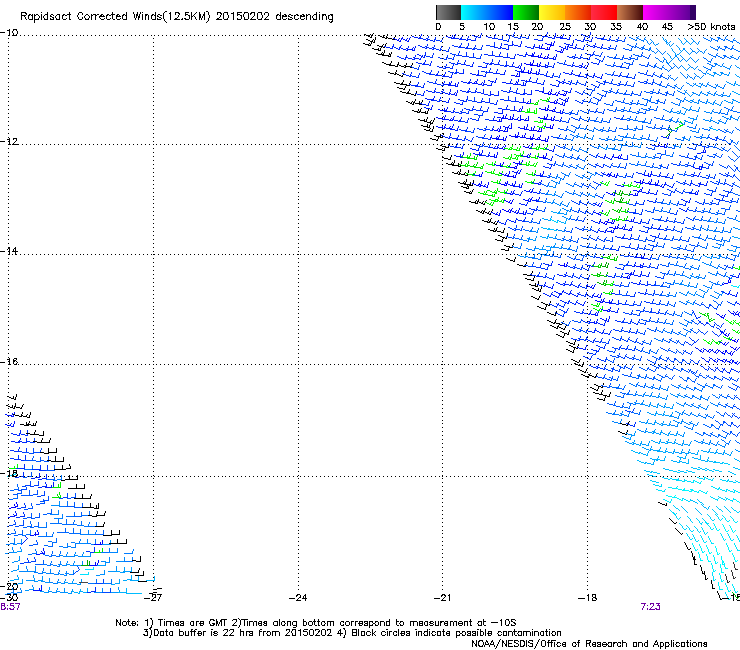Click the 'Data buffer is 22 hrs' note line
Image resolution: width=740 pixels, height=650 pixels.
point(352,633)
